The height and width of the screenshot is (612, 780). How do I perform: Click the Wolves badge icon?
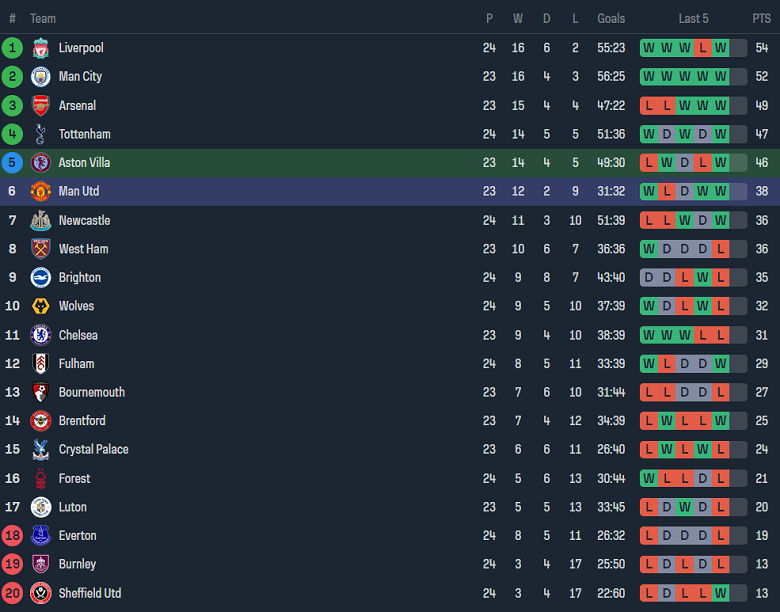[40, 306]
